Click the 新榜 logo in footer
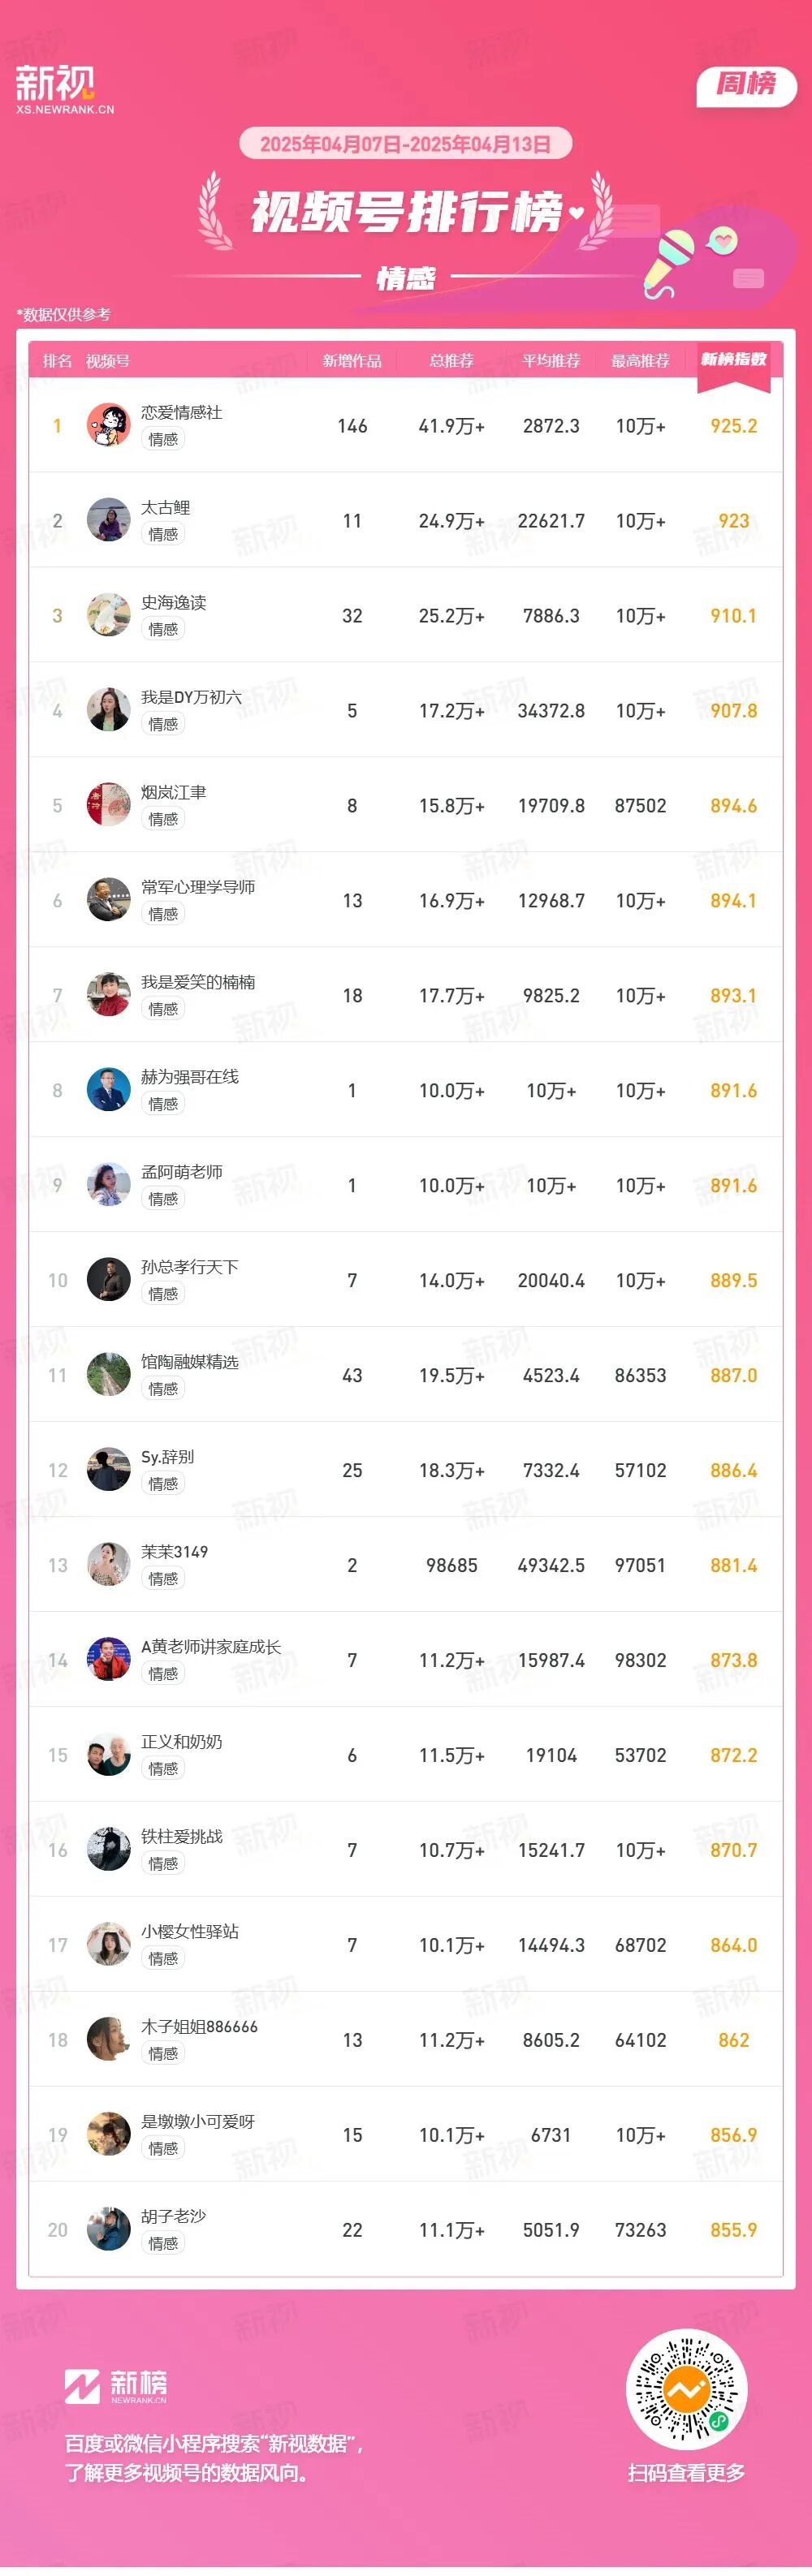Image resolution: width=812 pixels, height=2576 pixels. [116, 2386]
